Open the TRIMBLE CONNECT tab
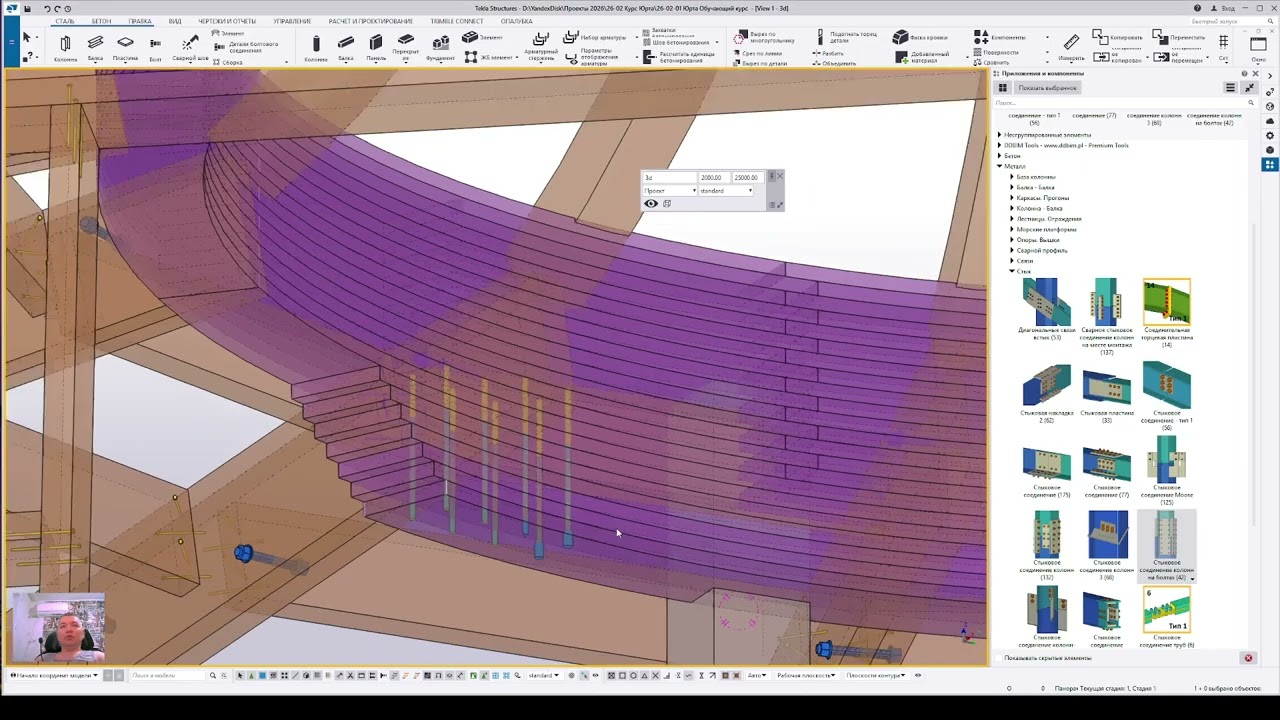 (x=457, y=21)
